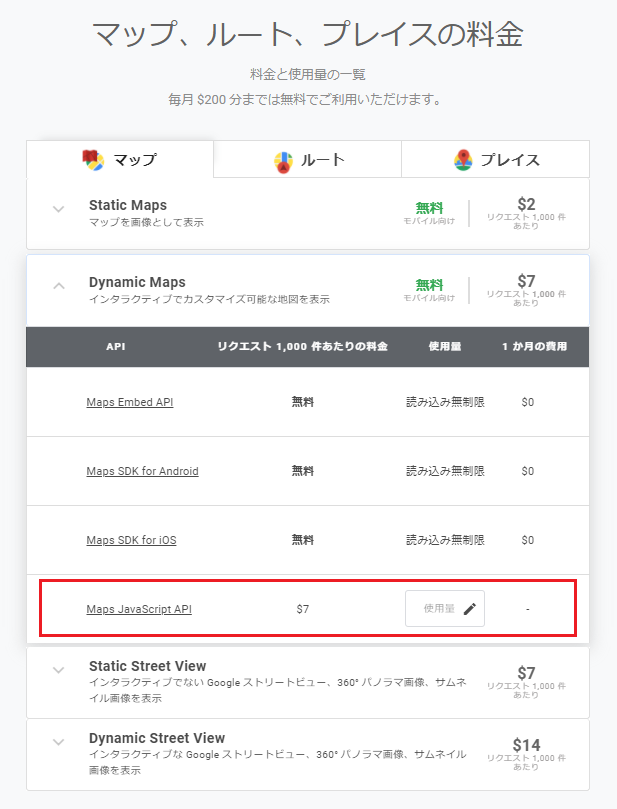The image size is (617, 809).
Task: Click the 使用量 column header
Action: pos(445,347)
